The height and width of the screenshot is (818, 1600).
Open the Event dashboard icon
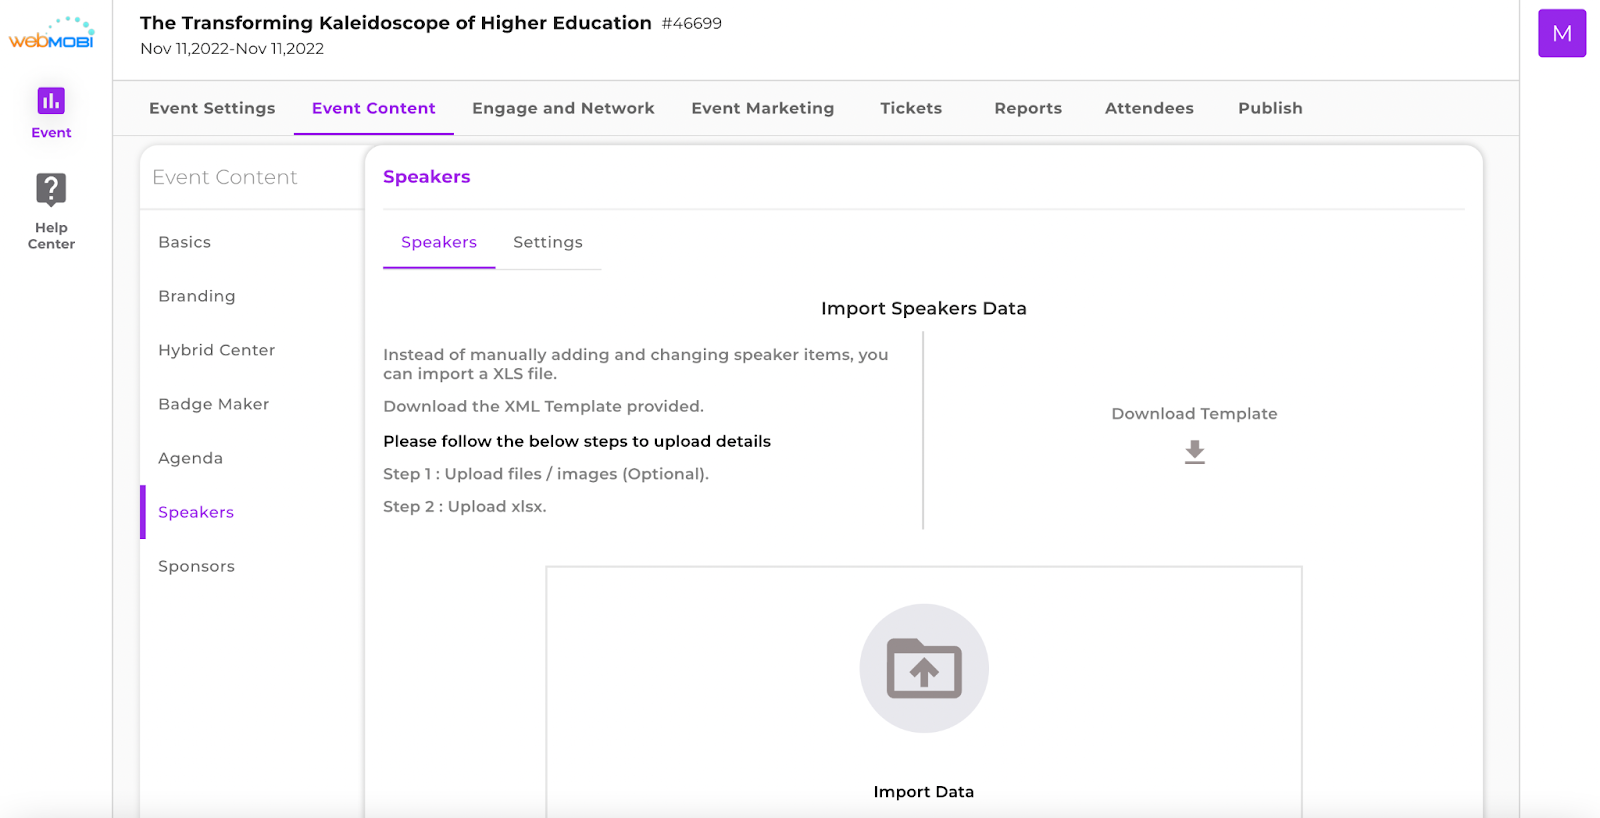click(51, 101)
